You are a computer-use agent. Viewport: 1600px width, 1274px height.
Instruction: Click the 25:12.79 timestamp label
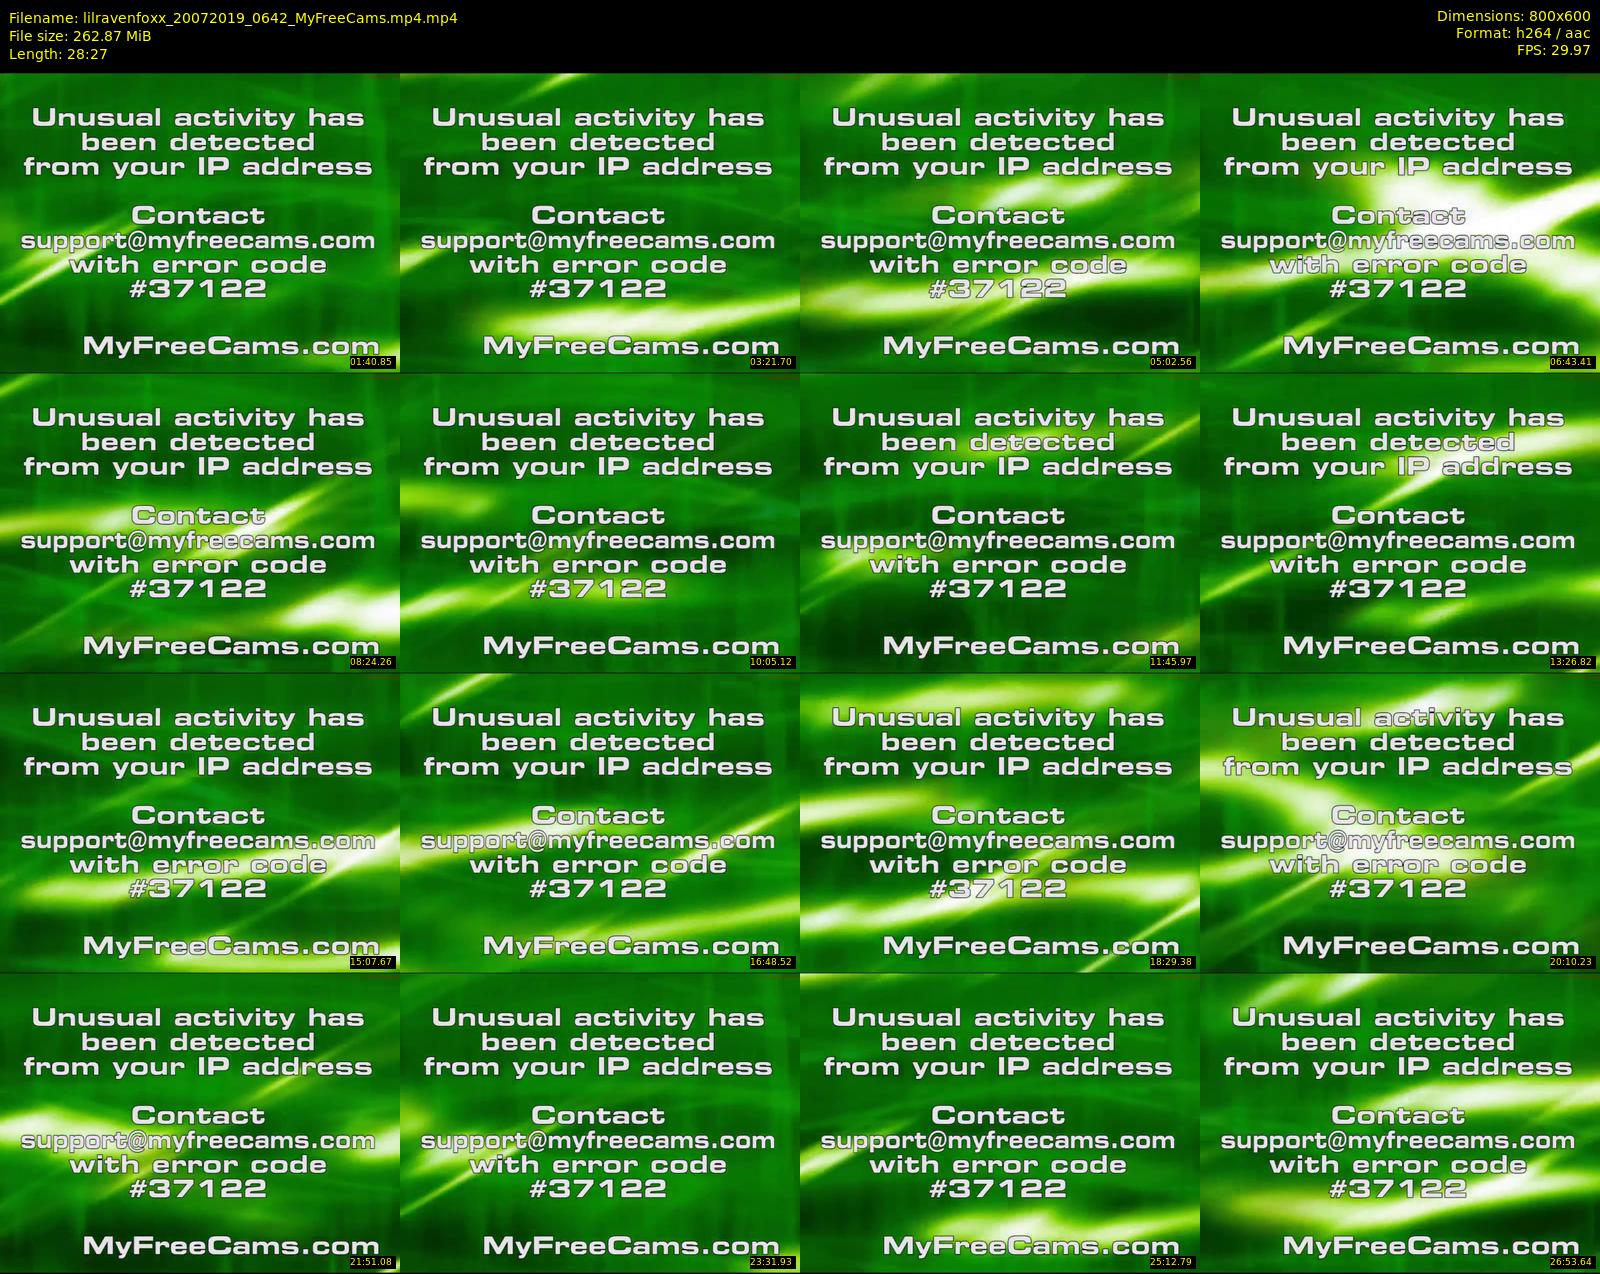(1172, 1262)
